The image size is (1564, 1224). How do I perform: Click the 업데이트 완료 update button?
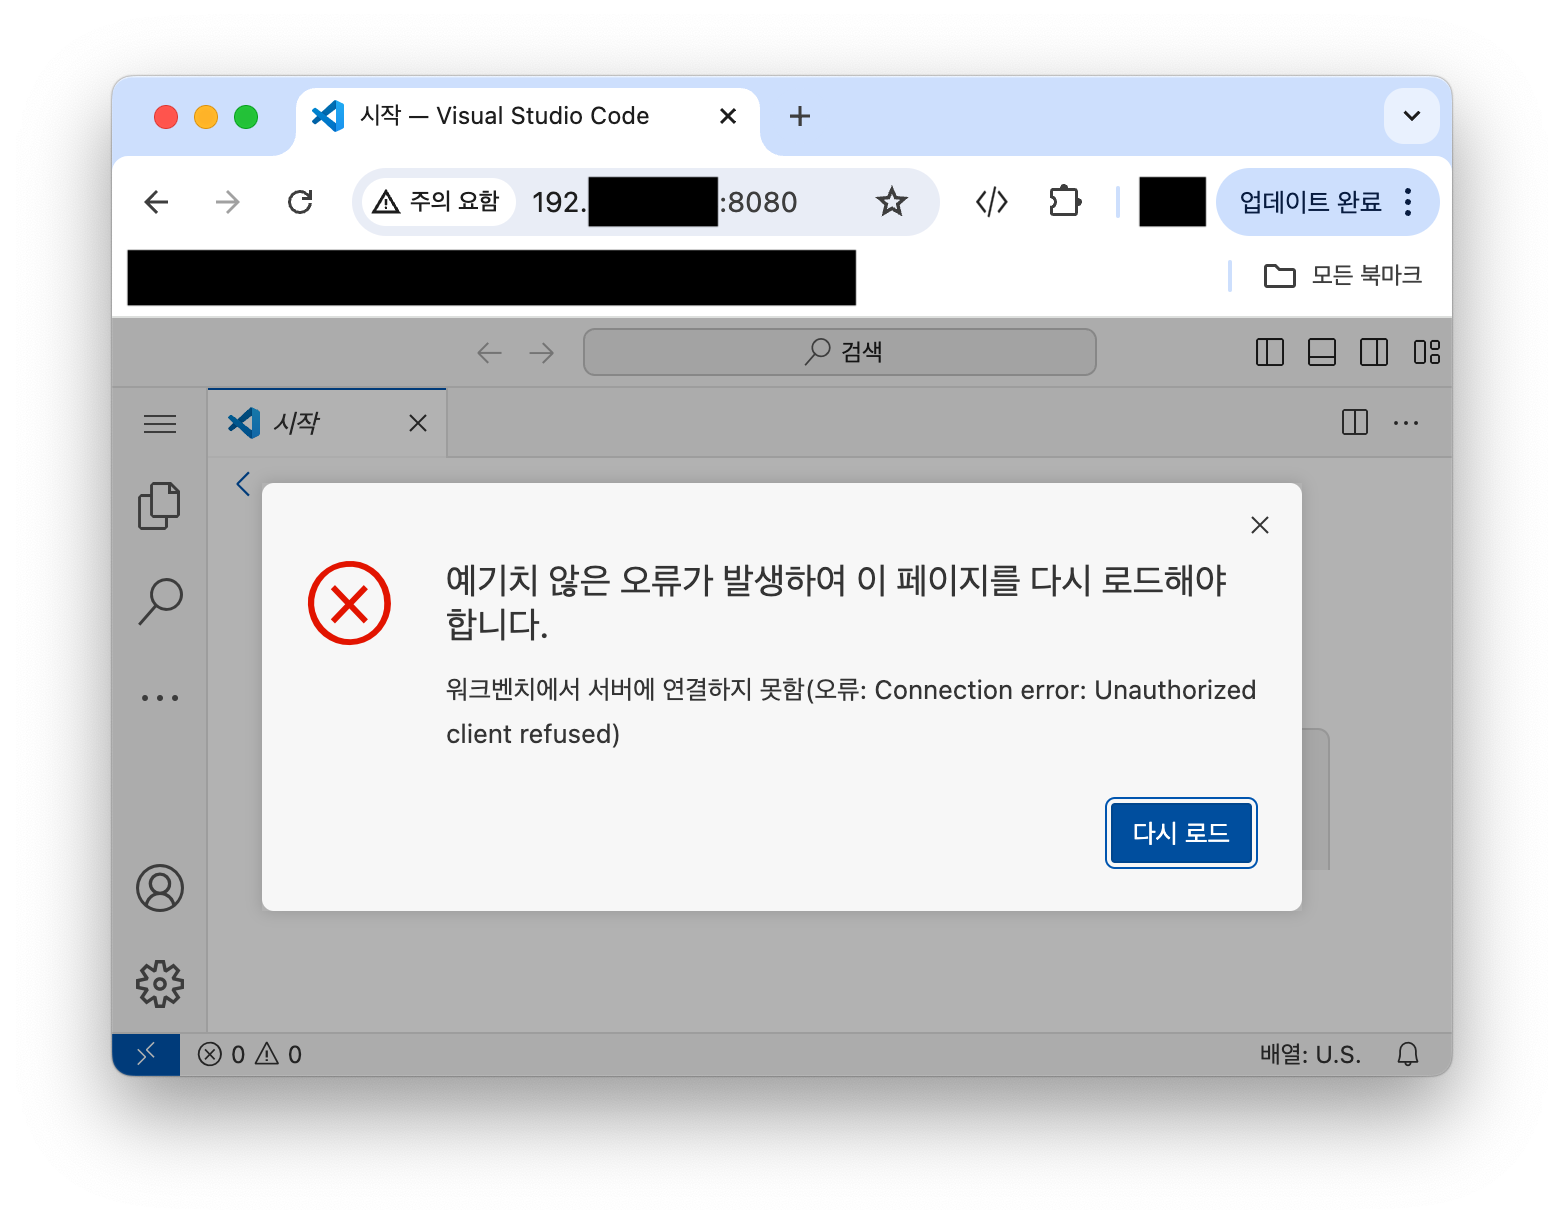click(1310, 202)
